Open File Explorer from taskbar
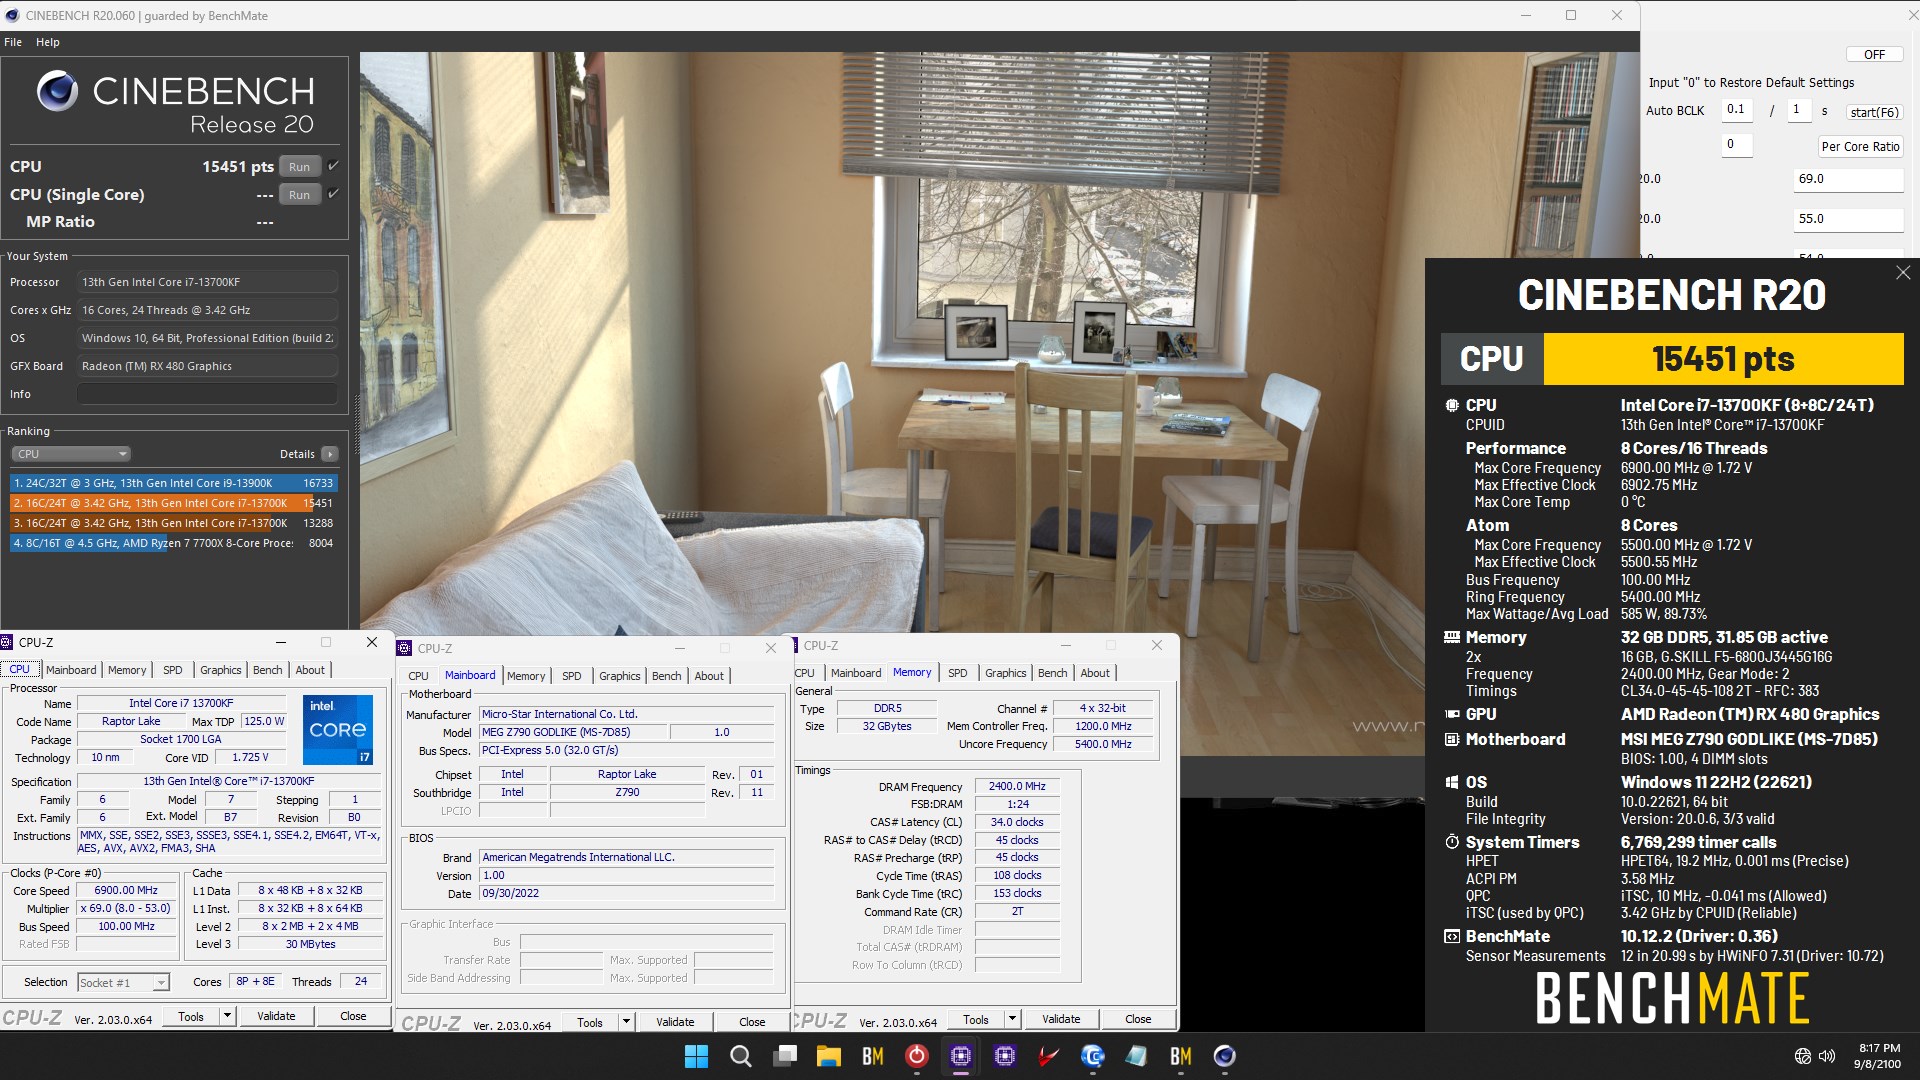Image resolution: width=1920 pixels, height=1080 pixels. [x=828, y=1056]
